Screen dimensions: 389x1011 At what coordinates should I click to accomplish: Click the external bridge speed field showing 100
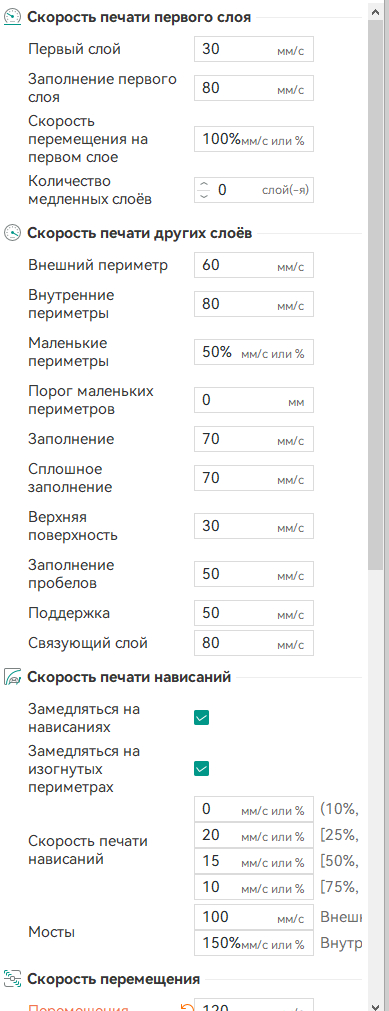(x=254, y=916)
